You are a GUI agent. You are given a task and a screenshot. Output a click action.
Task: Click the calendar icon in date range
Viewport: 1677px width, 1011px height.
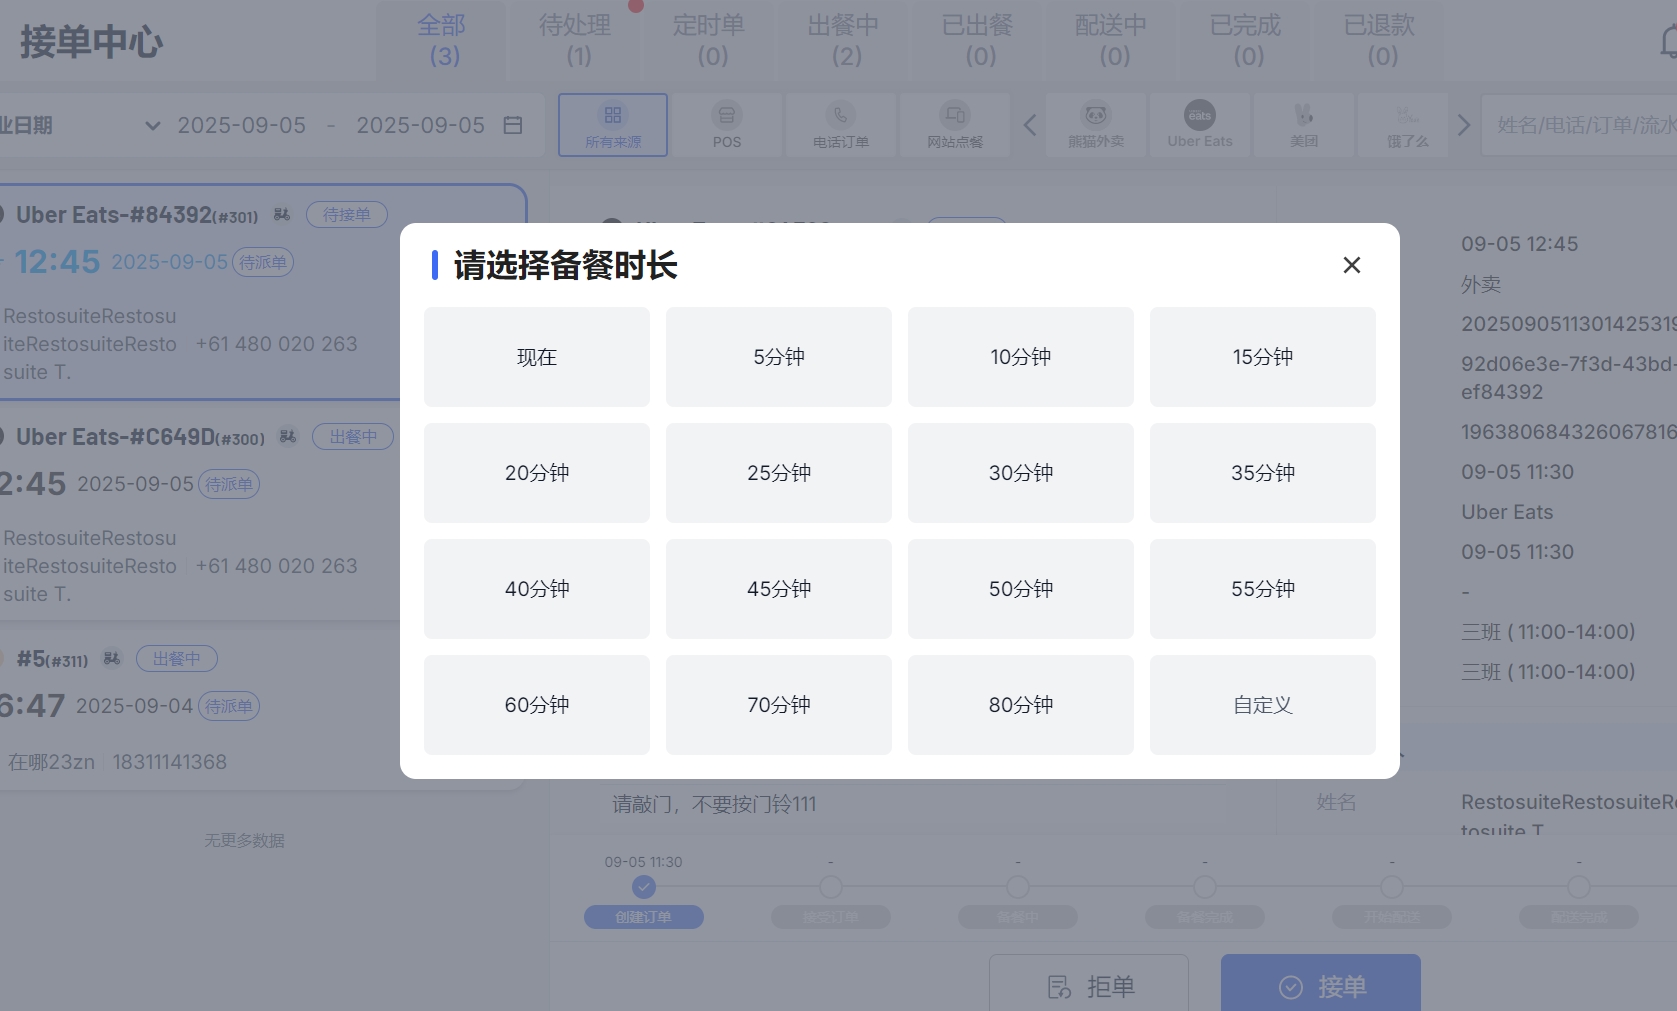tap(513, 125)
